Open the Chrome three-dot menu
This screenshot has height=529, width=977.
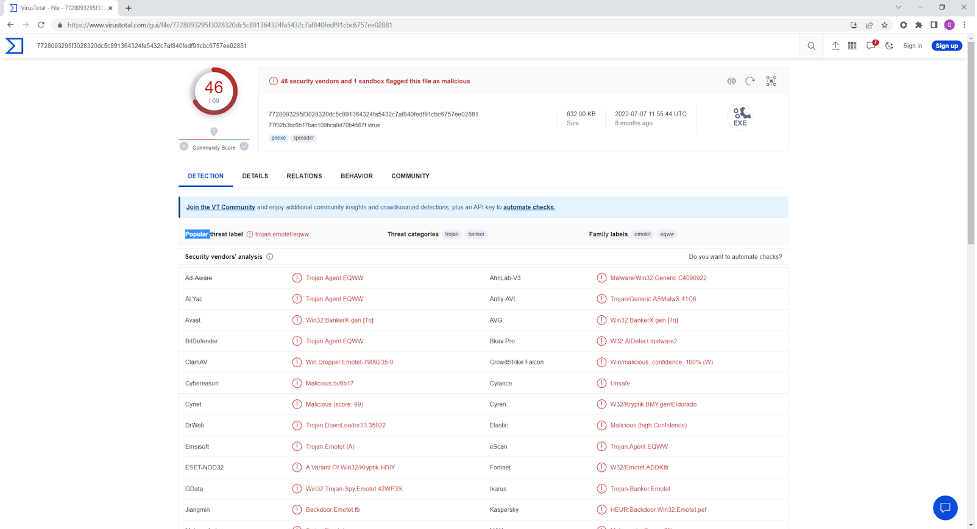pos(965,25)
